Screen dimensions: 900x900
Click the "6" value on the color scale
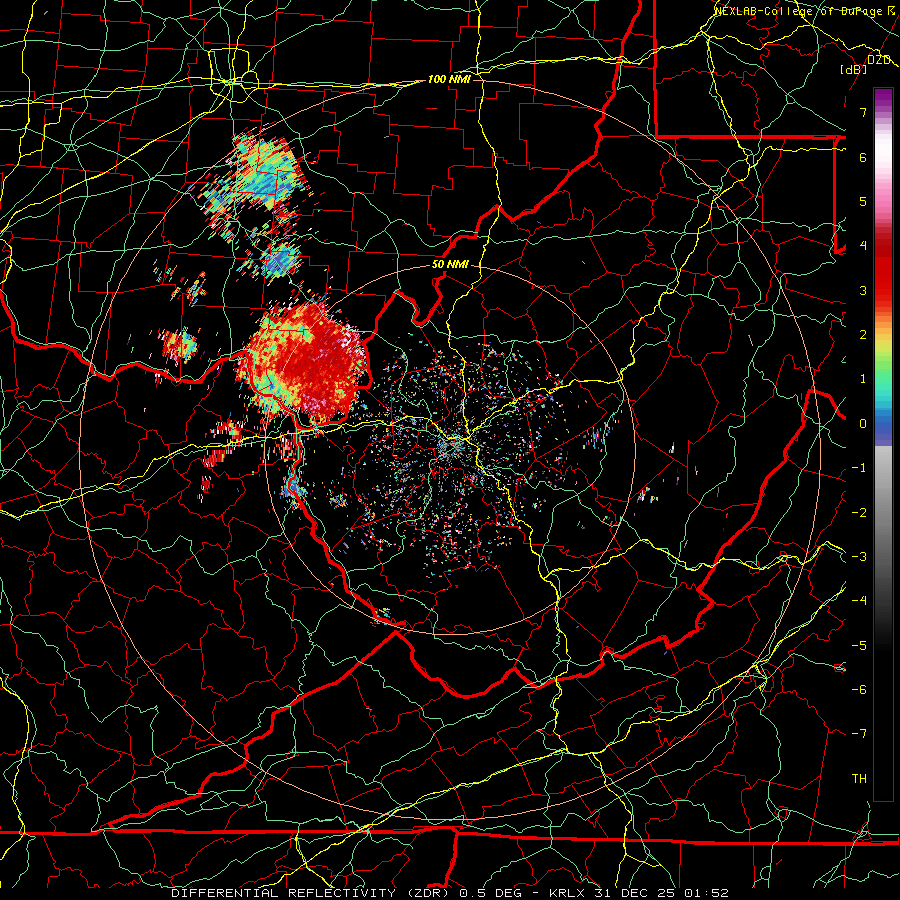point(863,157)
